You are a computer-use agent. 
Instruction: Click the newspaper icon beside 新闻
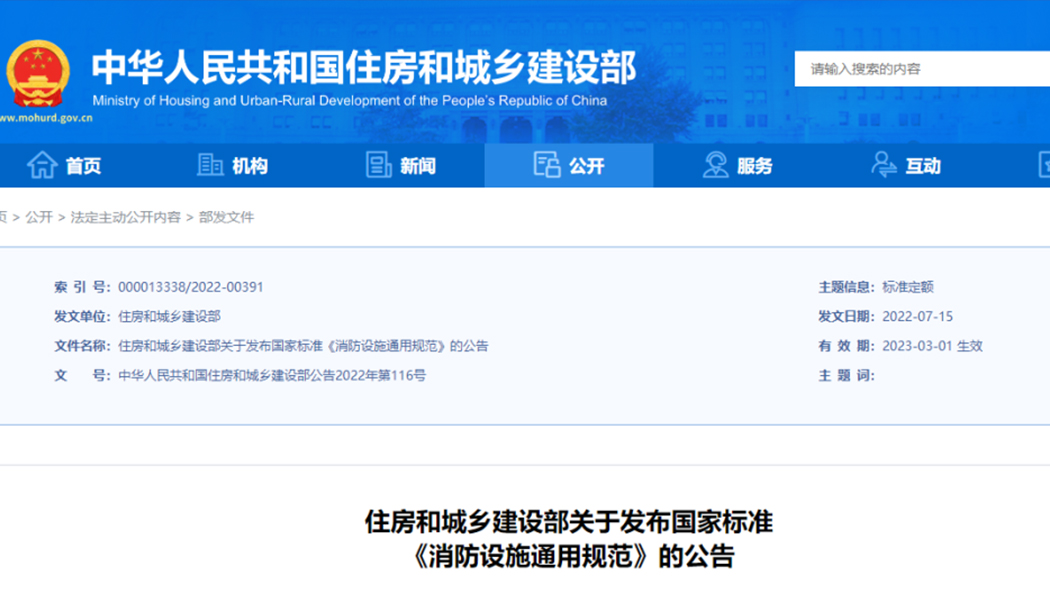point(378,165)
